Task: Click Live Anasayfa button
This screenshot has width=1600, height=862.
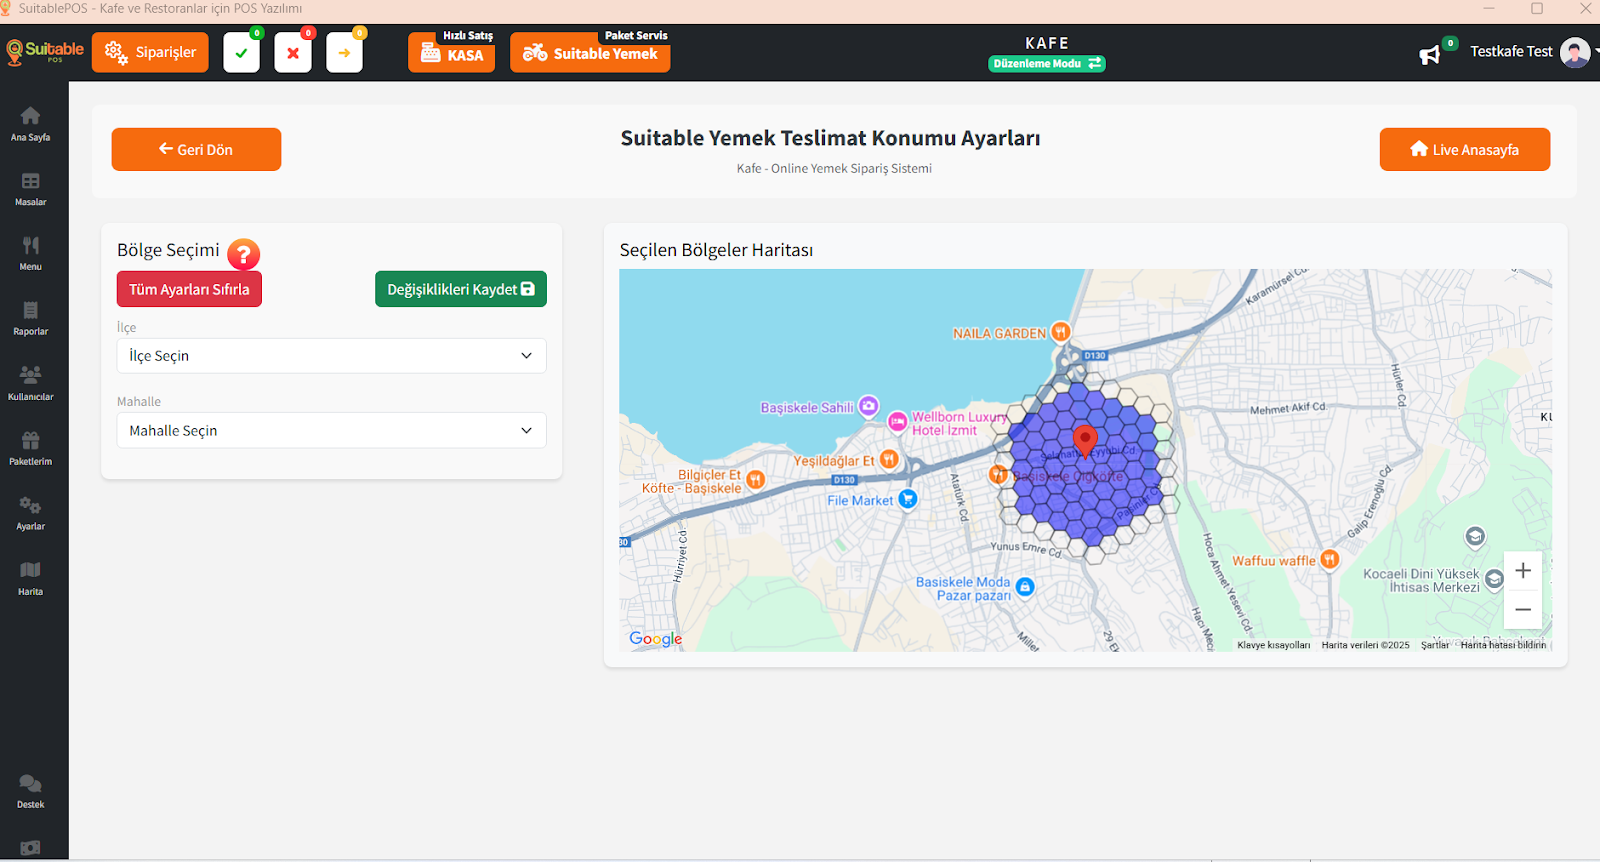Action: point(1465,150)
